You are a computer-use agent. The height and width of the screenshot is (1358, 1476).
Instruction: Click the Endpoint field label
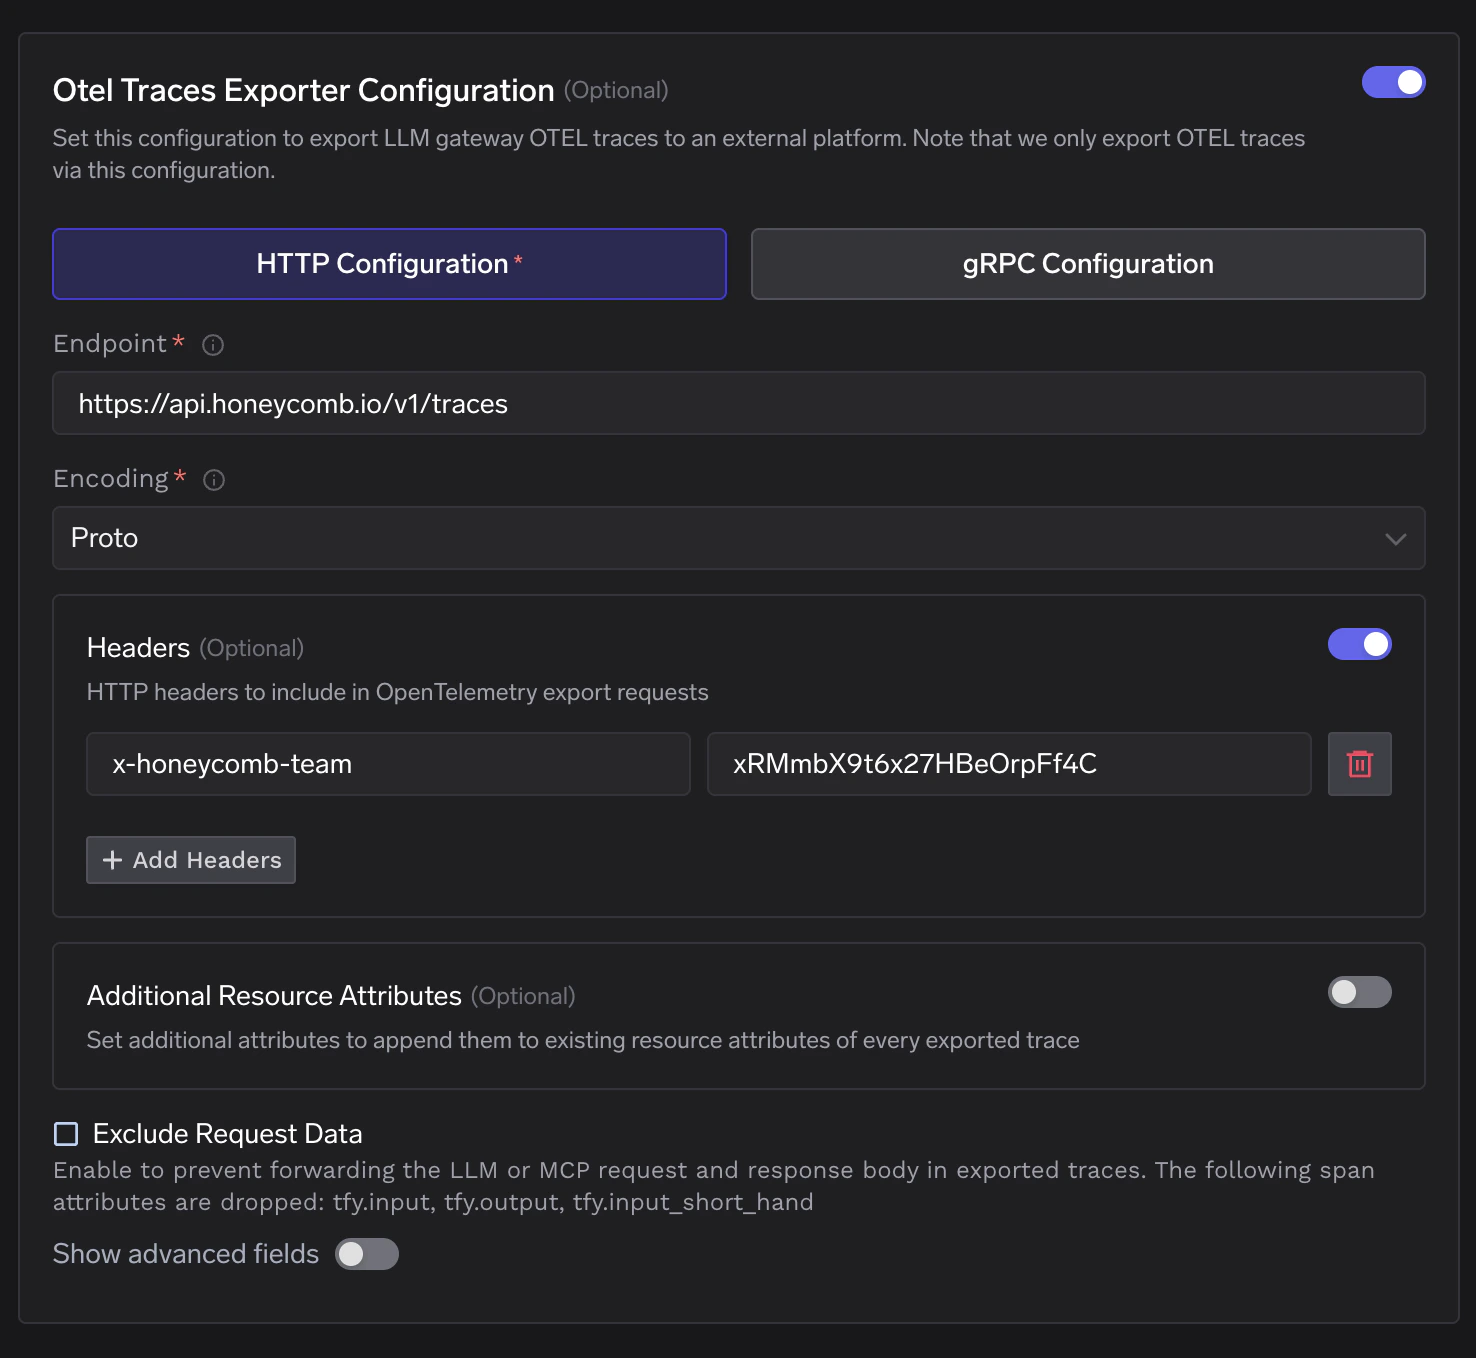(110, 344)
